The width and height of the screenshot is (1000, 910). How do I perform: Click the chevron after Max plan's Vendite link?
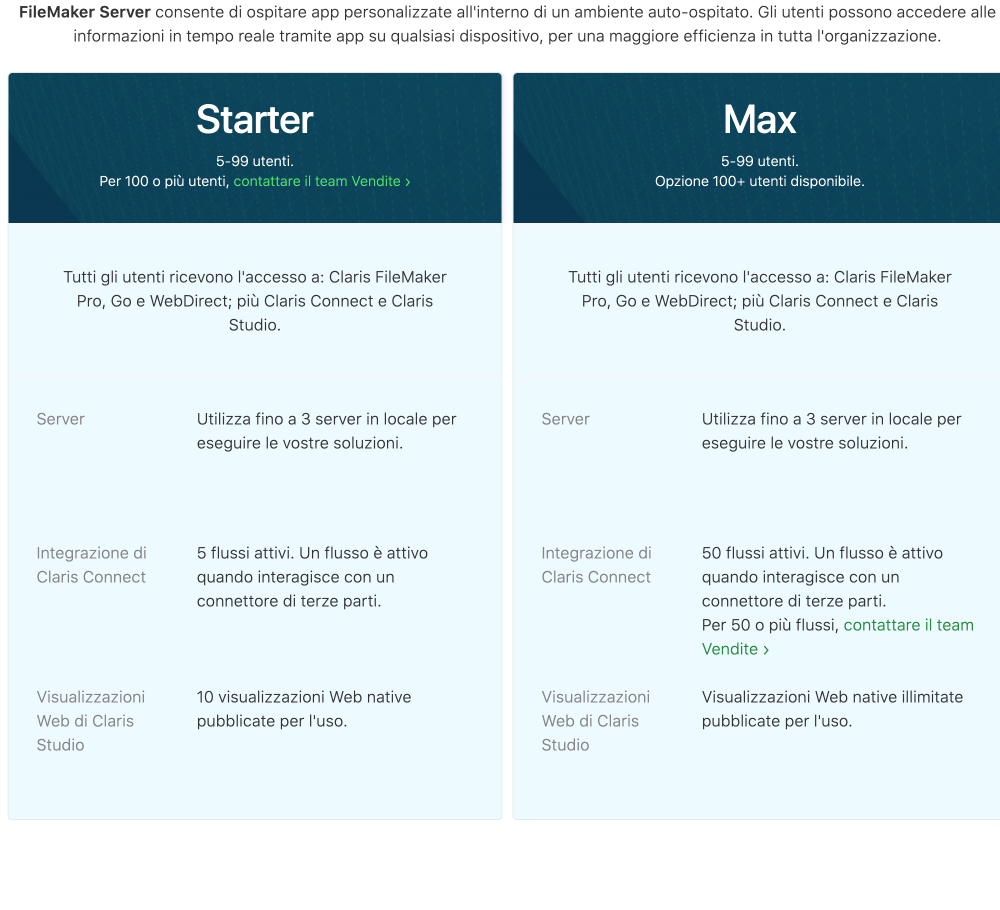(766, 650)
